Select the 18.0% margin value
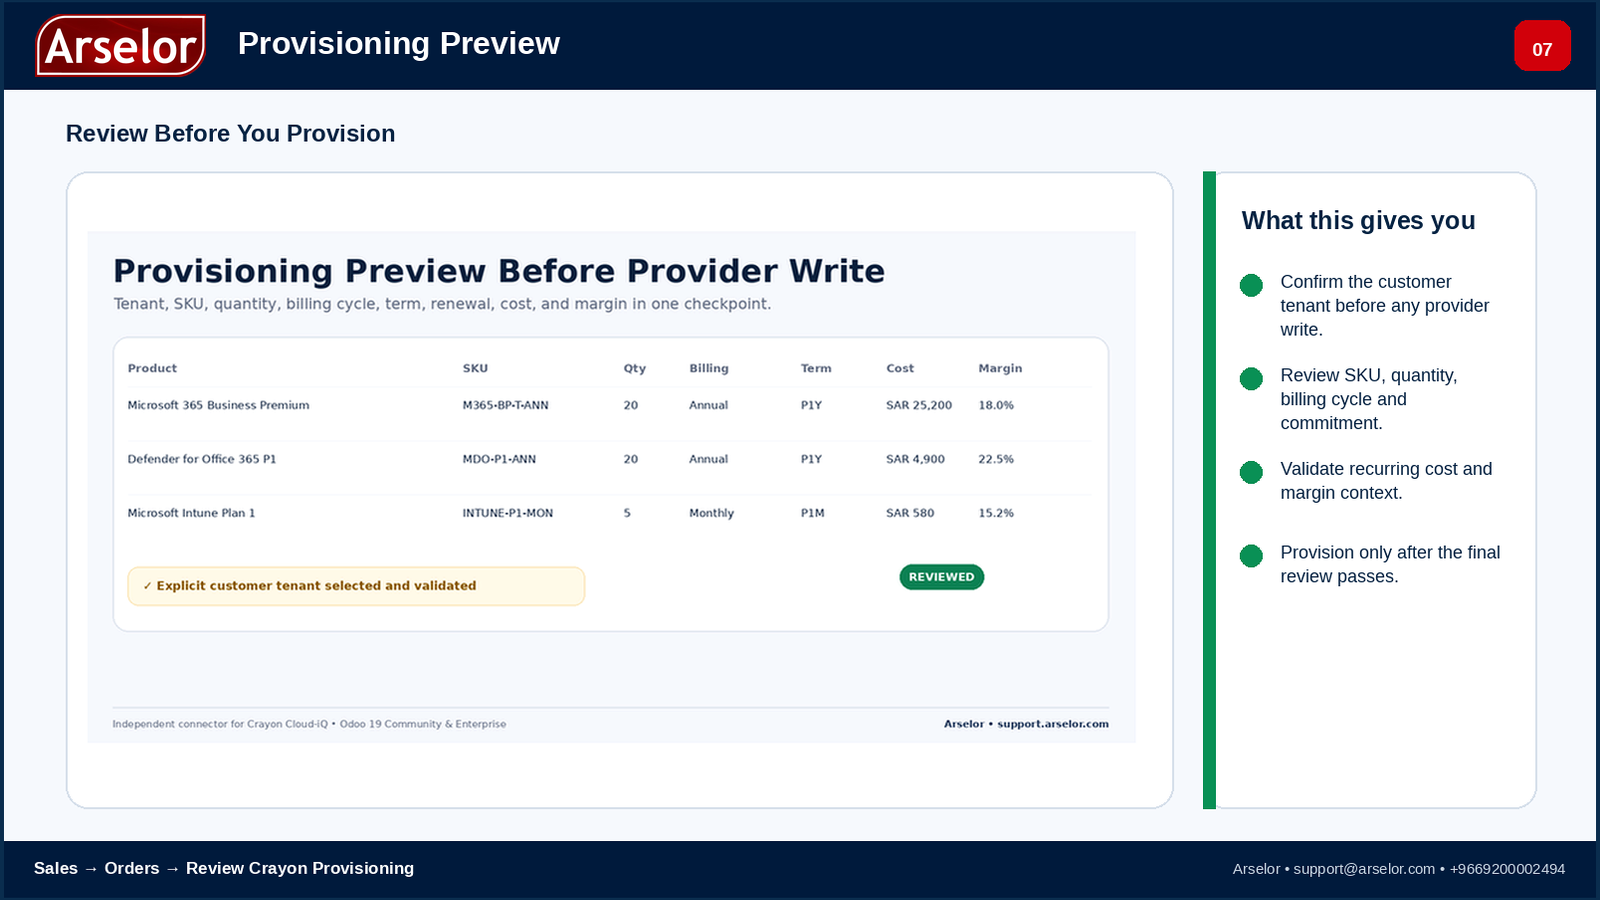The image size is (1600, 900). [996, 405]
